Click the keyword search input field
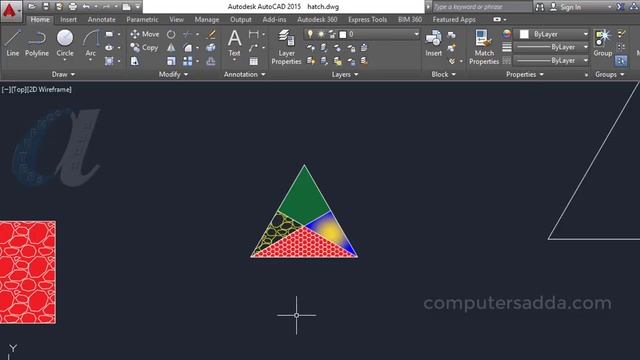This screenshot has height=360, width=640. [482, 7]
